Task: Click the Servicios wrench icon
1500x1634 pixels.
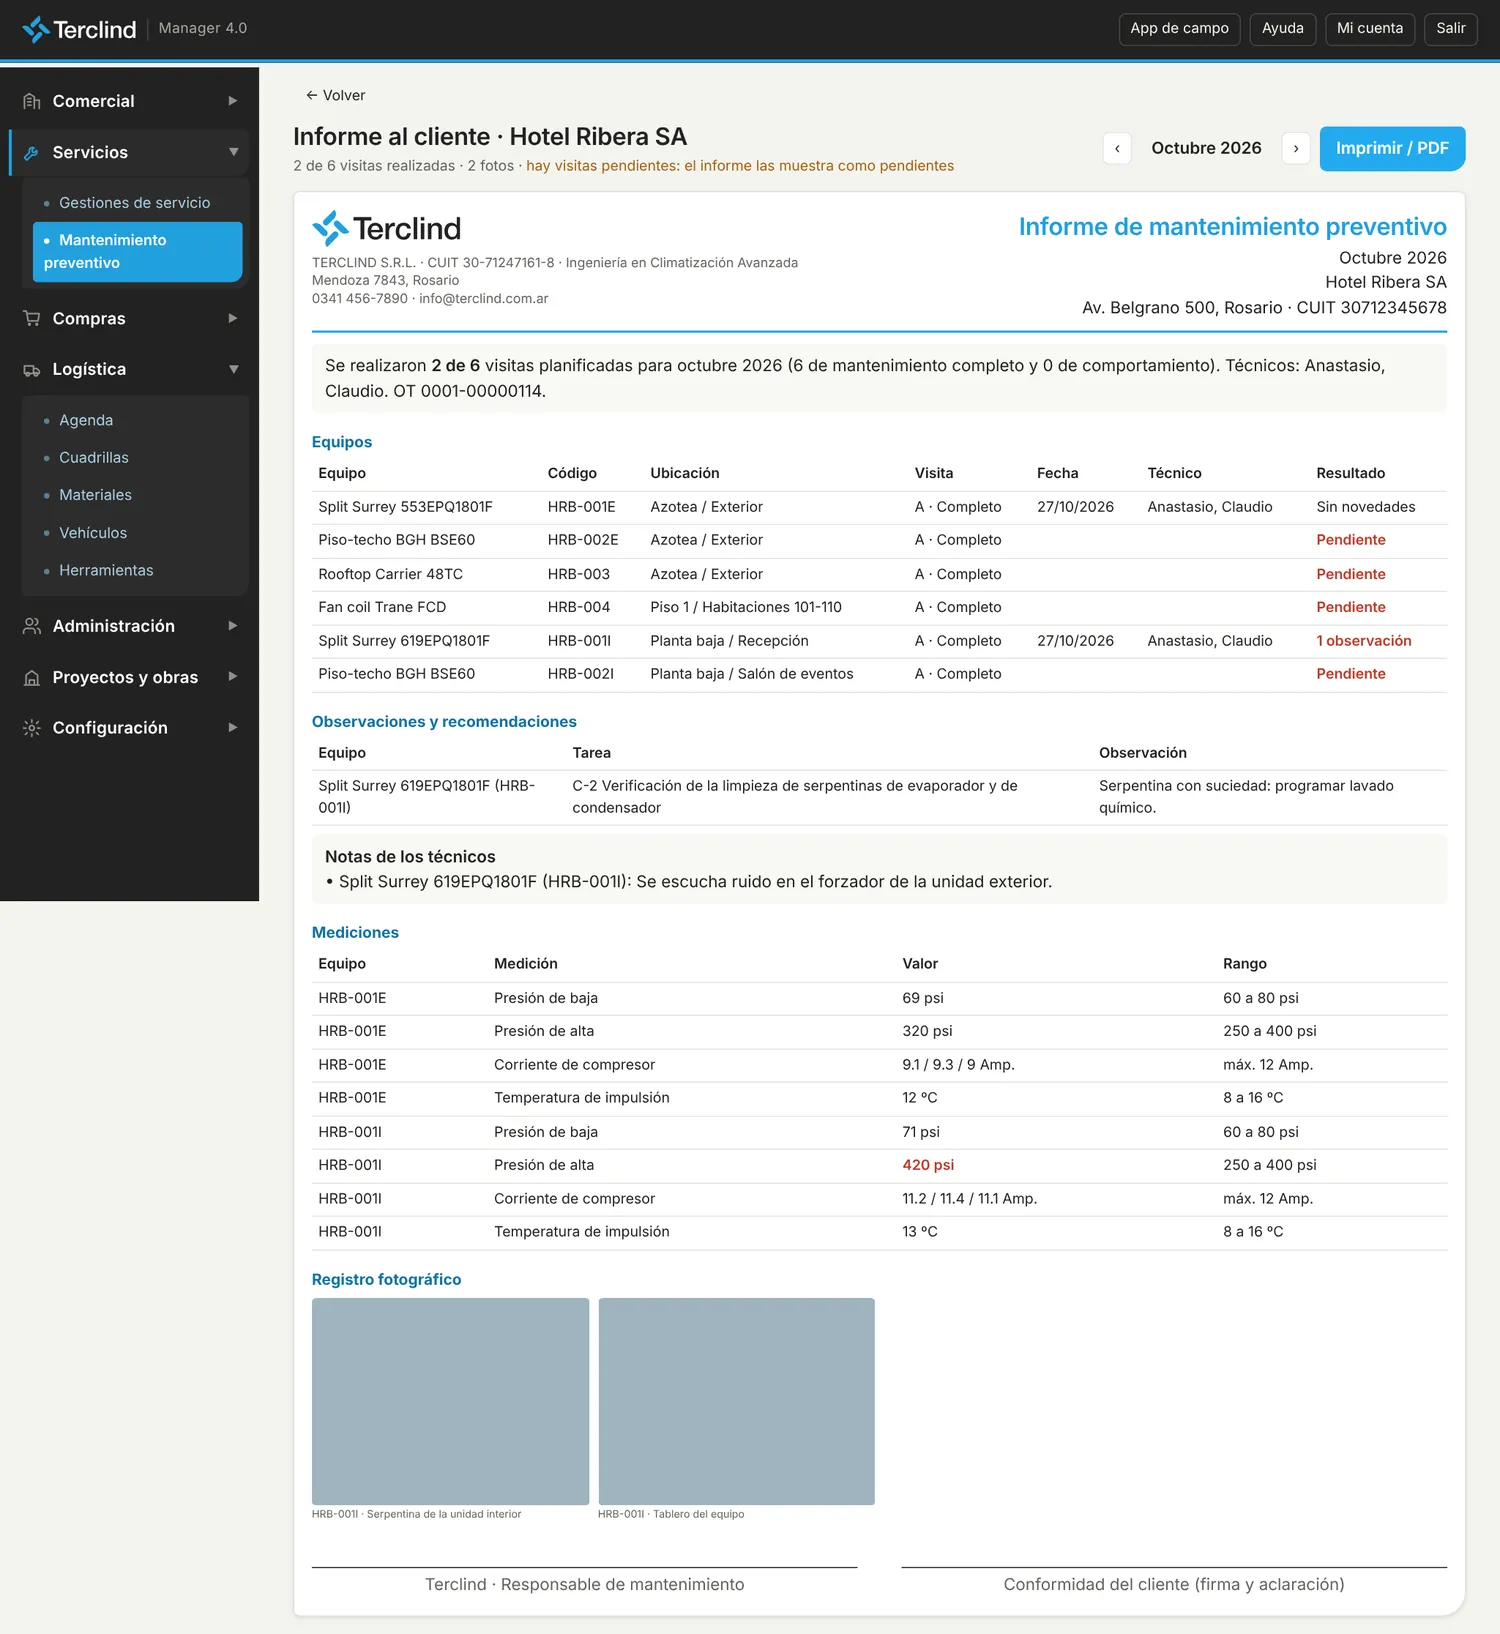Action: click(32, 153)
